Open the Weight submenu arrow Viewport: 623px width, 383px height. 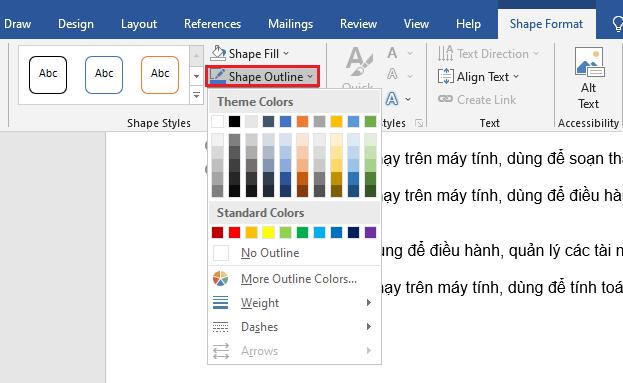369,303
